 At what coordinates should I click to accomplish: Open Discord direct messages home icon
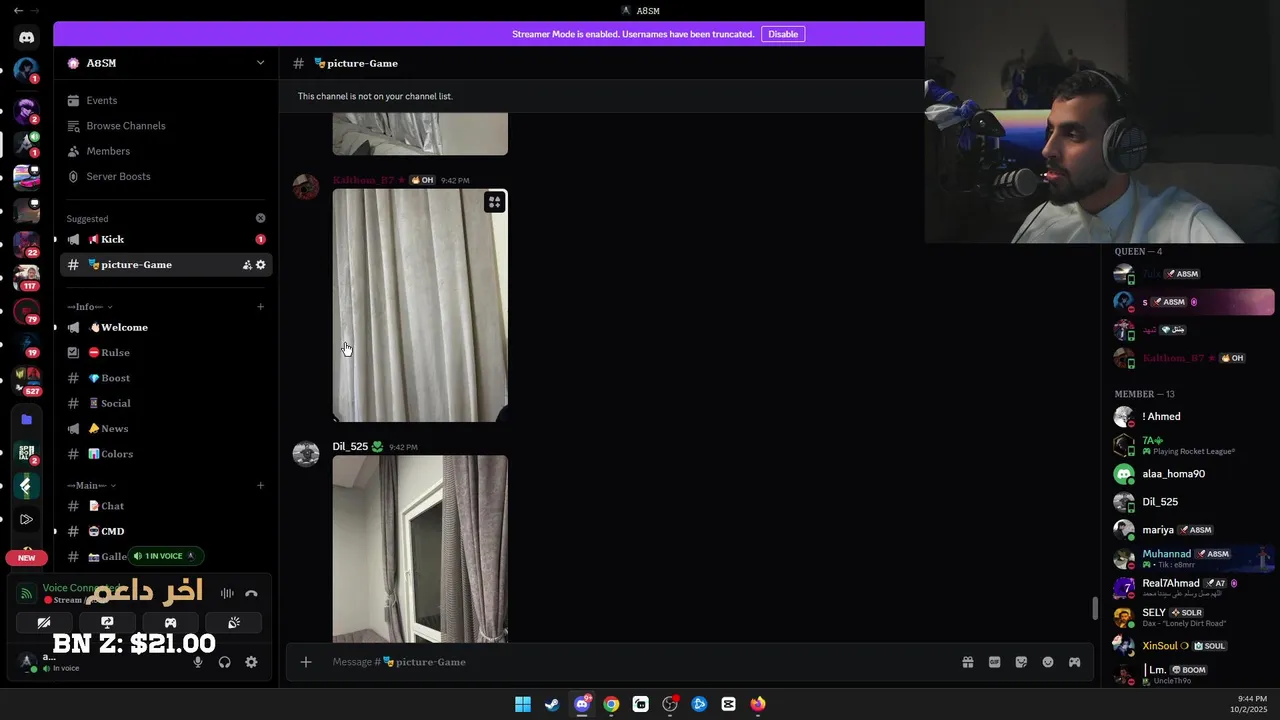click(x=27, y=38)
